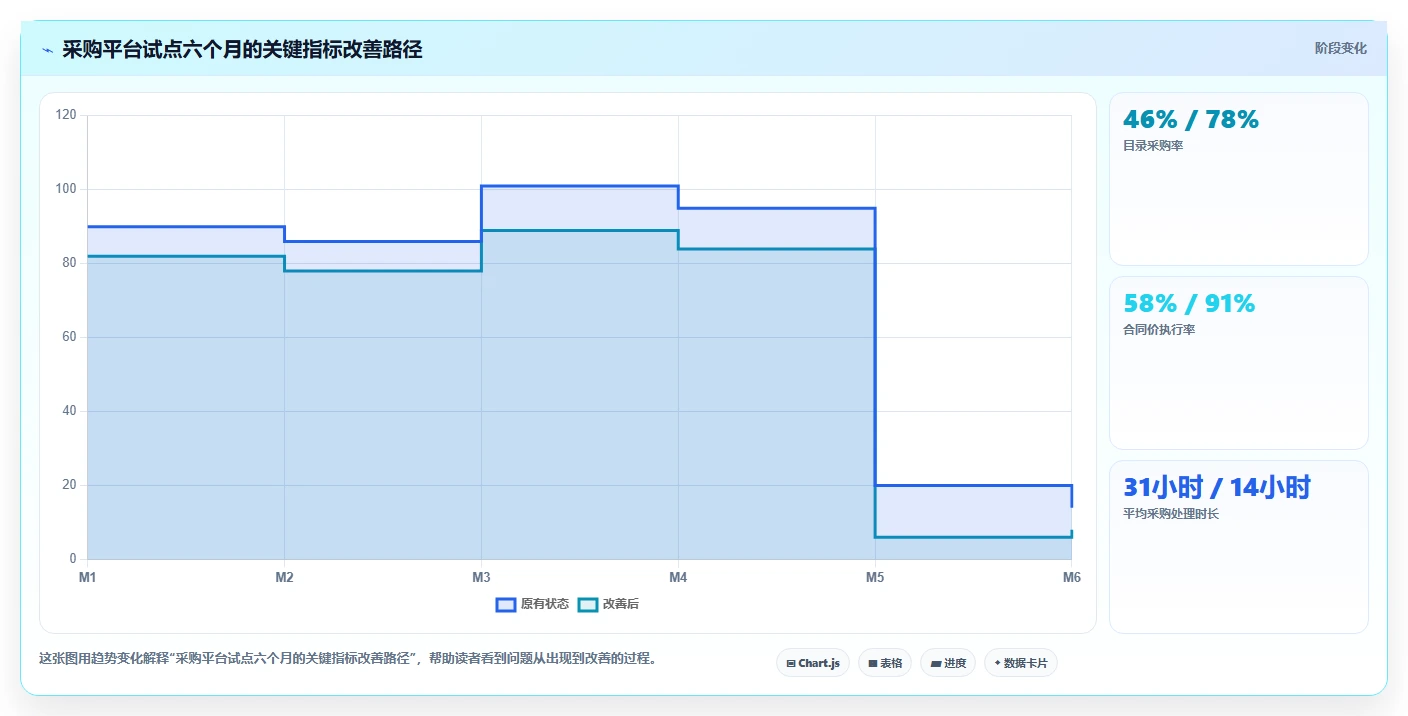This screenshot has width=1408, height=716.
Task: Toggle the 原有状态 legend item
Action: coord(533,604)
